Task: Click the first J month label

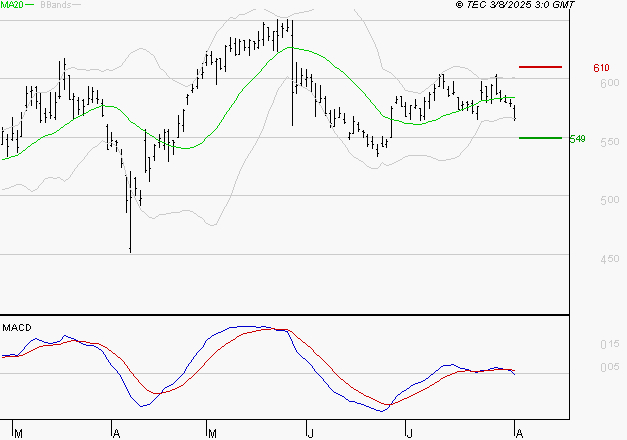Action: 310,434
